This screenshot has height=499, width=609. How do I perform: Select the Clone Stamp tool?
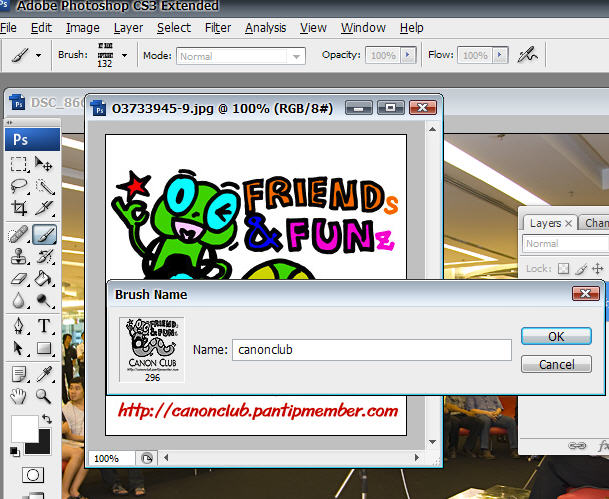click(x=18, y=256)
